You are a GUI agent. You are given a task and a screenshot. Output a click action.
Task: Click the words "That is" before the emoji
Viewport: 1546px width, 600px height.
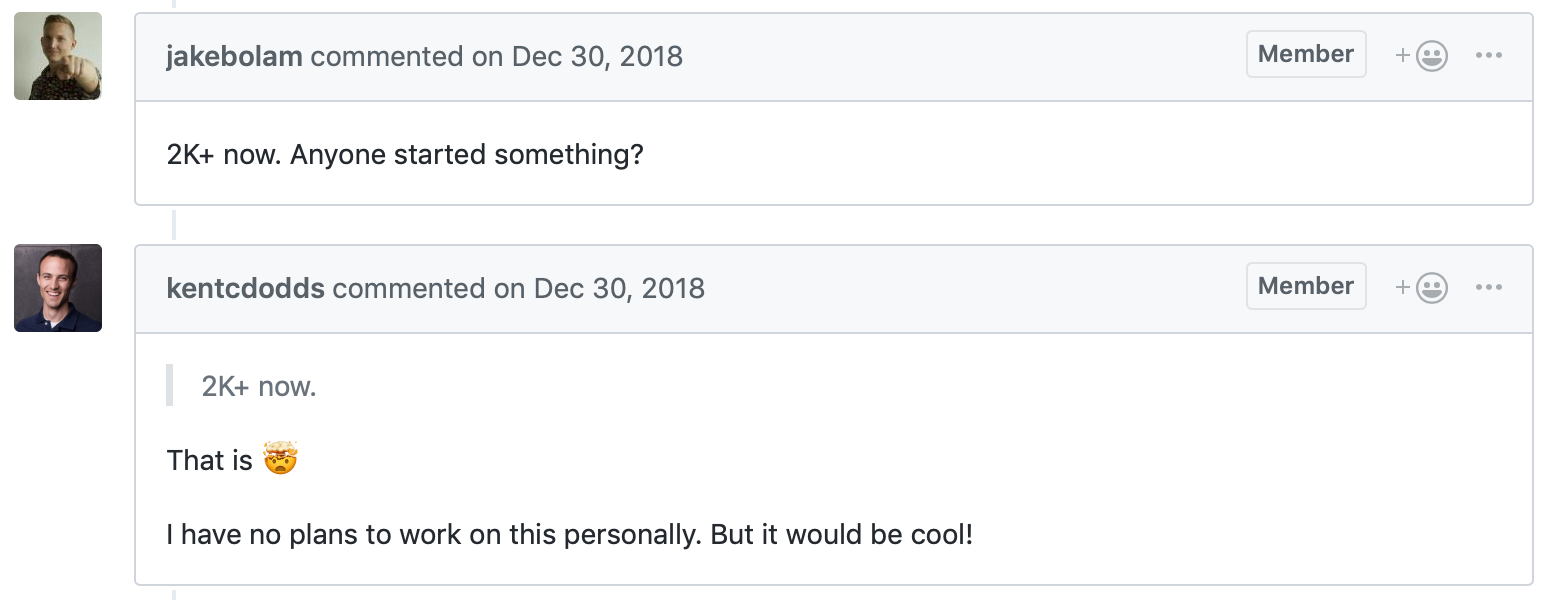click(210, 460)
